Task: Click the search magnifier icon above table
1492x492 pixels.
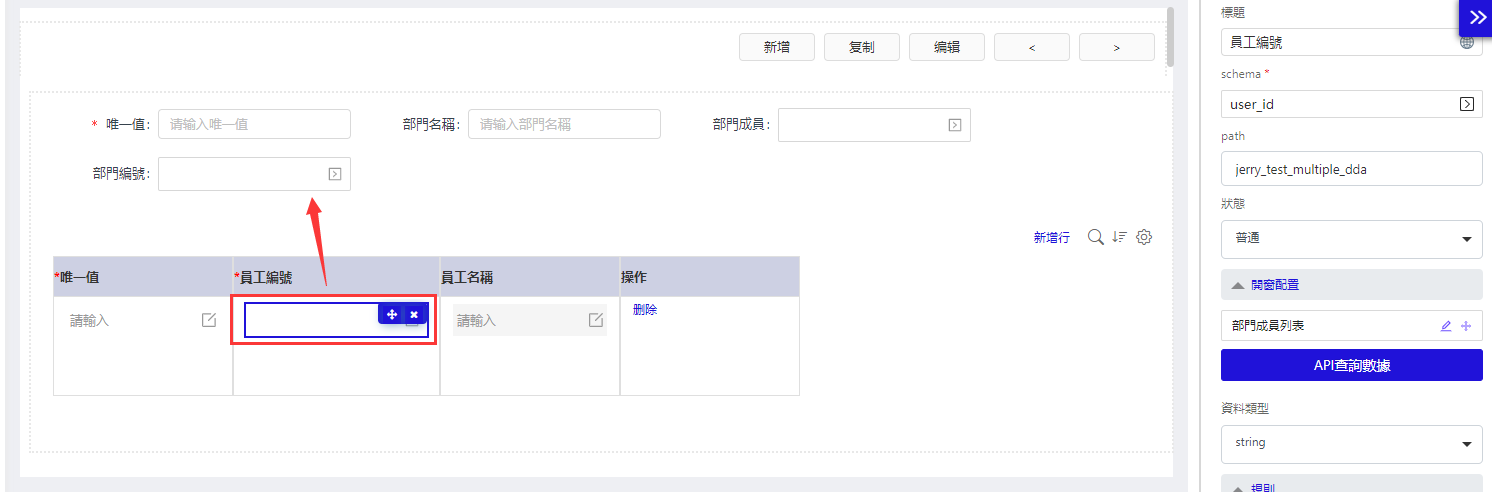Action: pos(1095,237)
